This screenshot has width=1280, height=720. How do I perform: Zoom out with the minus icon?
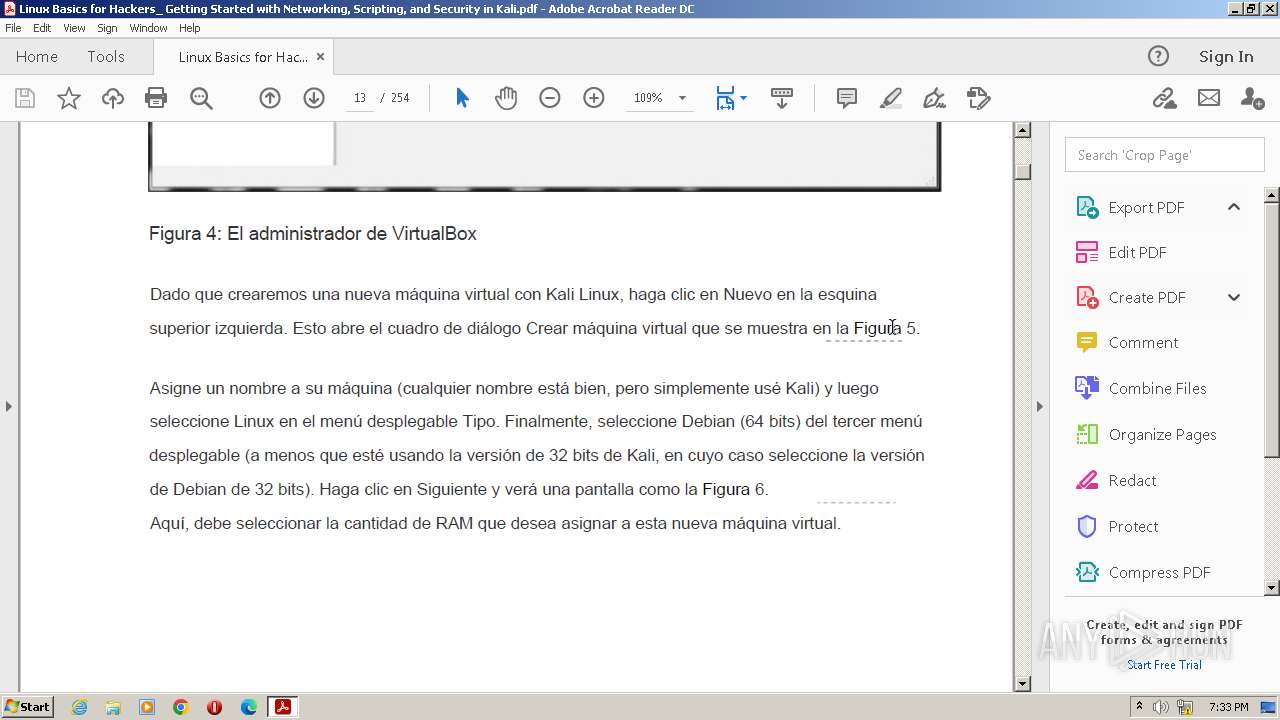550,98
